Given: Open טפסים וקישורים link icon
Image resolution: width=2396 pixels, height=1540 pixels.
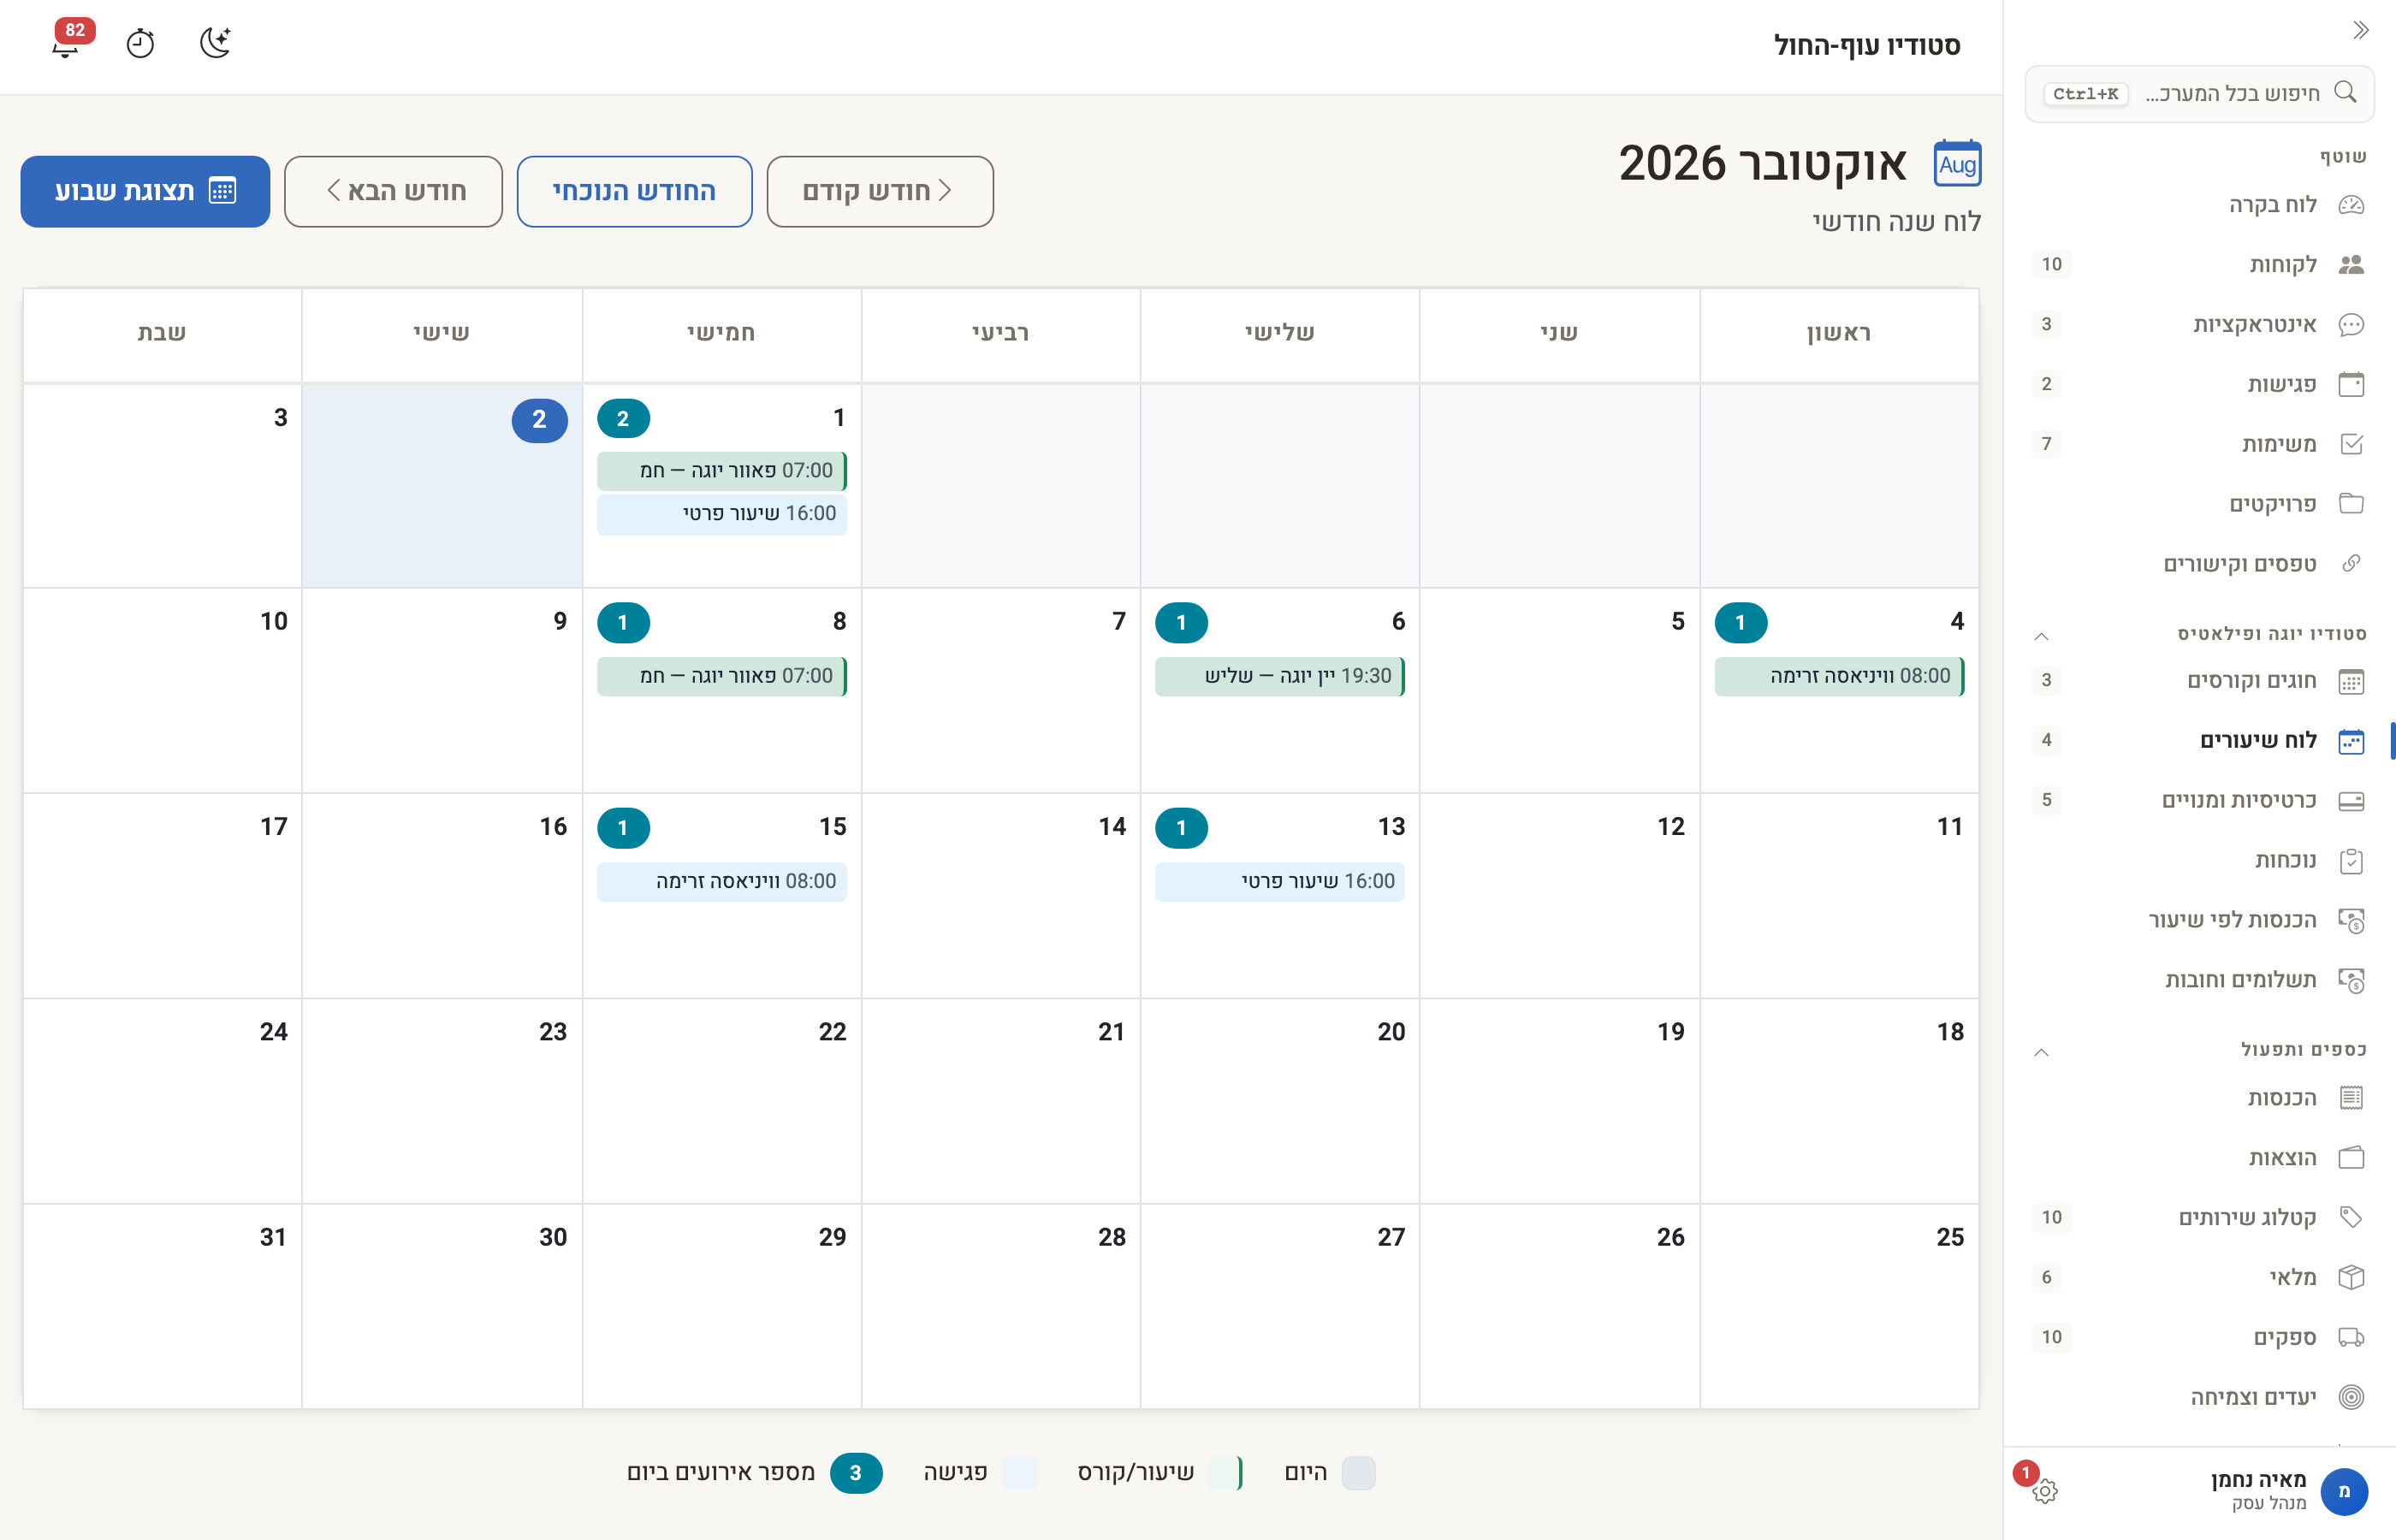Looking at the screenshot, I should click(2351, 564).
